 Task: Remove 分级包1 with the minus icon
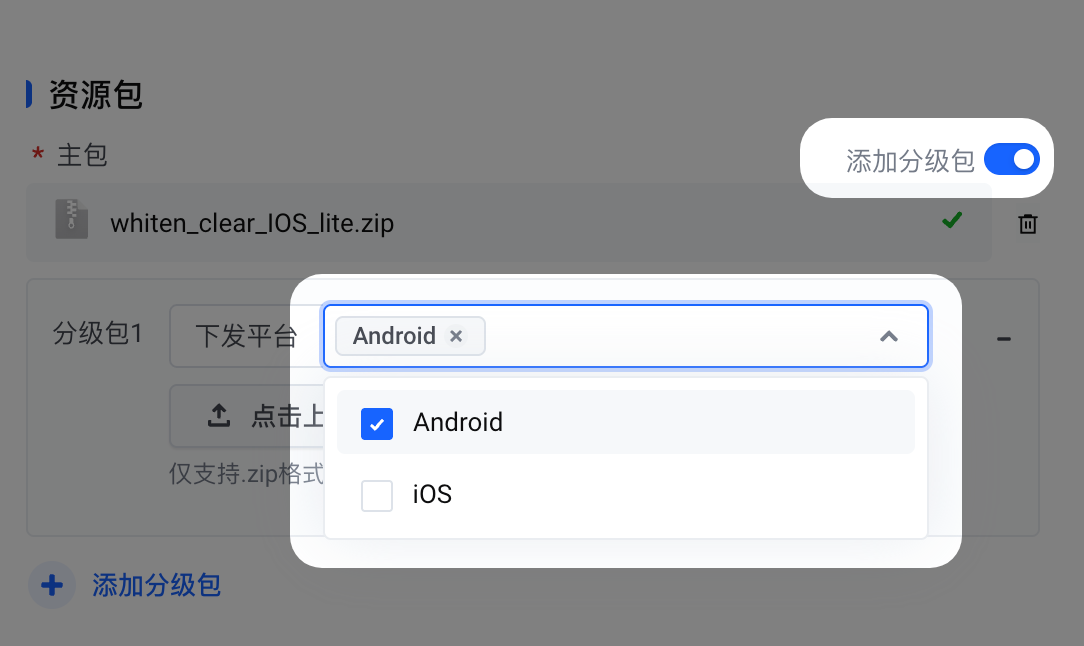pos(1004,339)
